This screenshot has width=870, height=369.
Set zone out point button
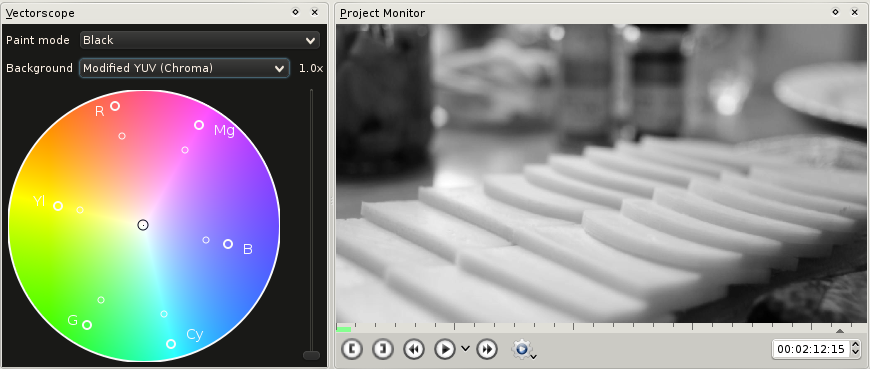(x=383, y=349)
